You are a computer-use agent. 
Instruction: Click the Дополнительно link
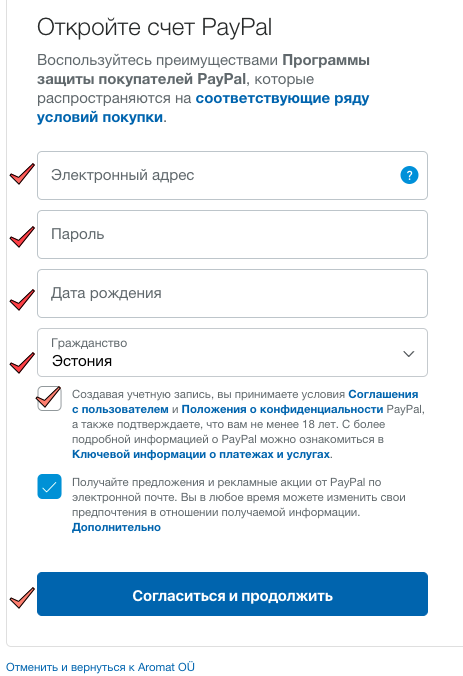[x=116, y=527]
